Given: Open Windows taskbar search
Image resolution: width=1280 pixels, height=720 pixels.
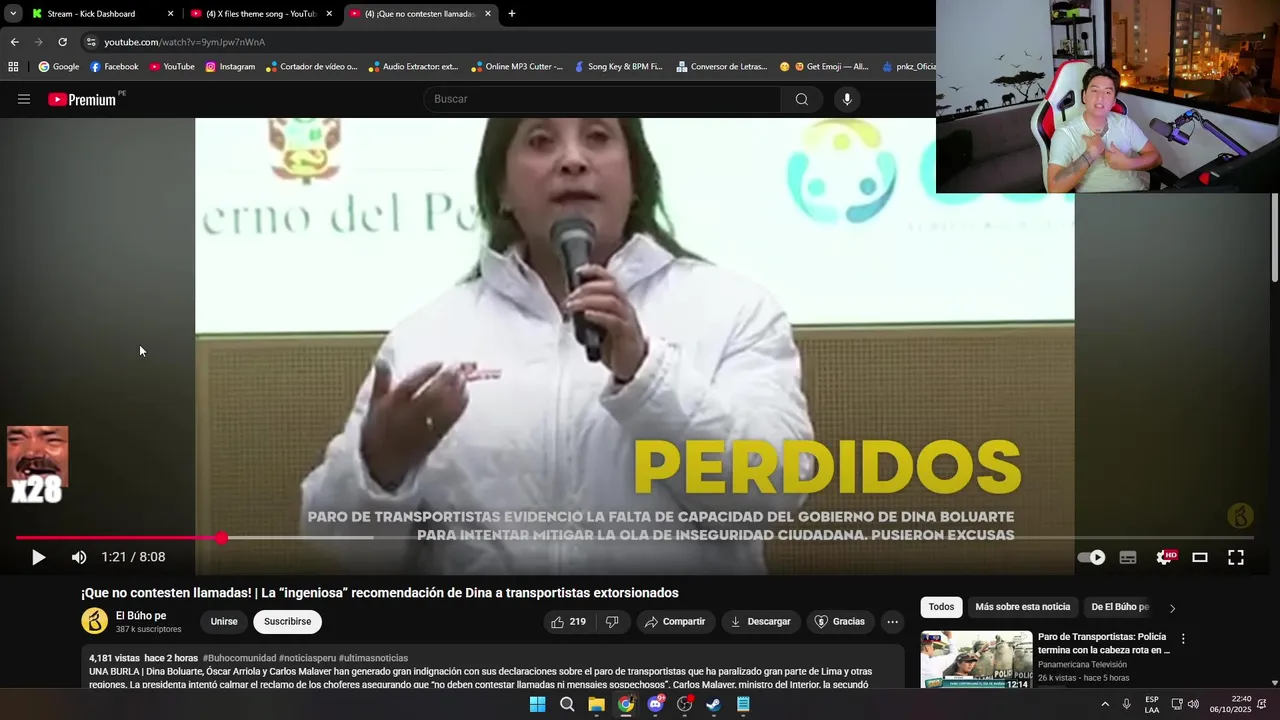Looking at the screenshot, I should [567, 704].
